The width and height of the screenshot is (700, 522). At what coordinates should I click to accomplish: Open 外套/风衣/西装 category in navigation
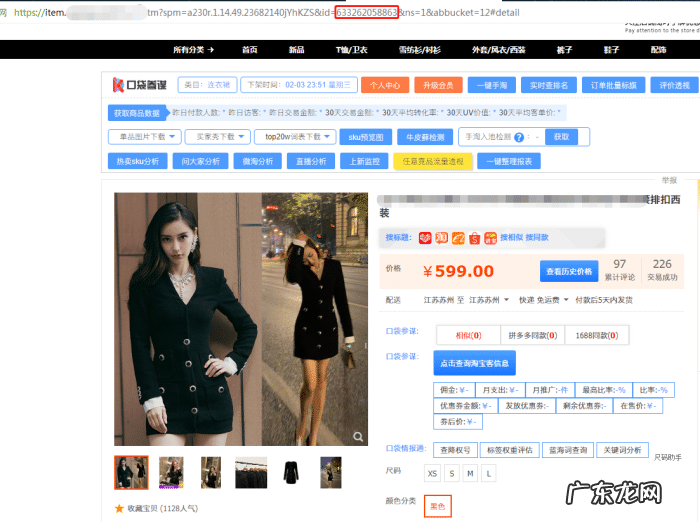pos(499,50)
